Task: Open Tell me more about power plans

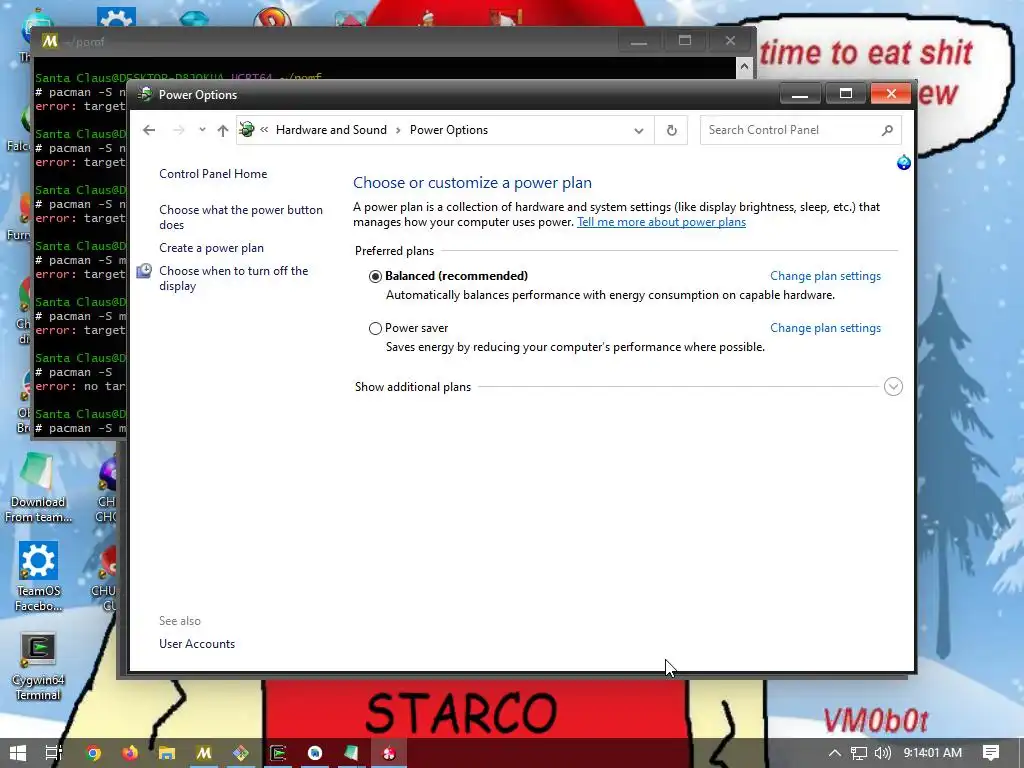Action: tap(661, 222)
